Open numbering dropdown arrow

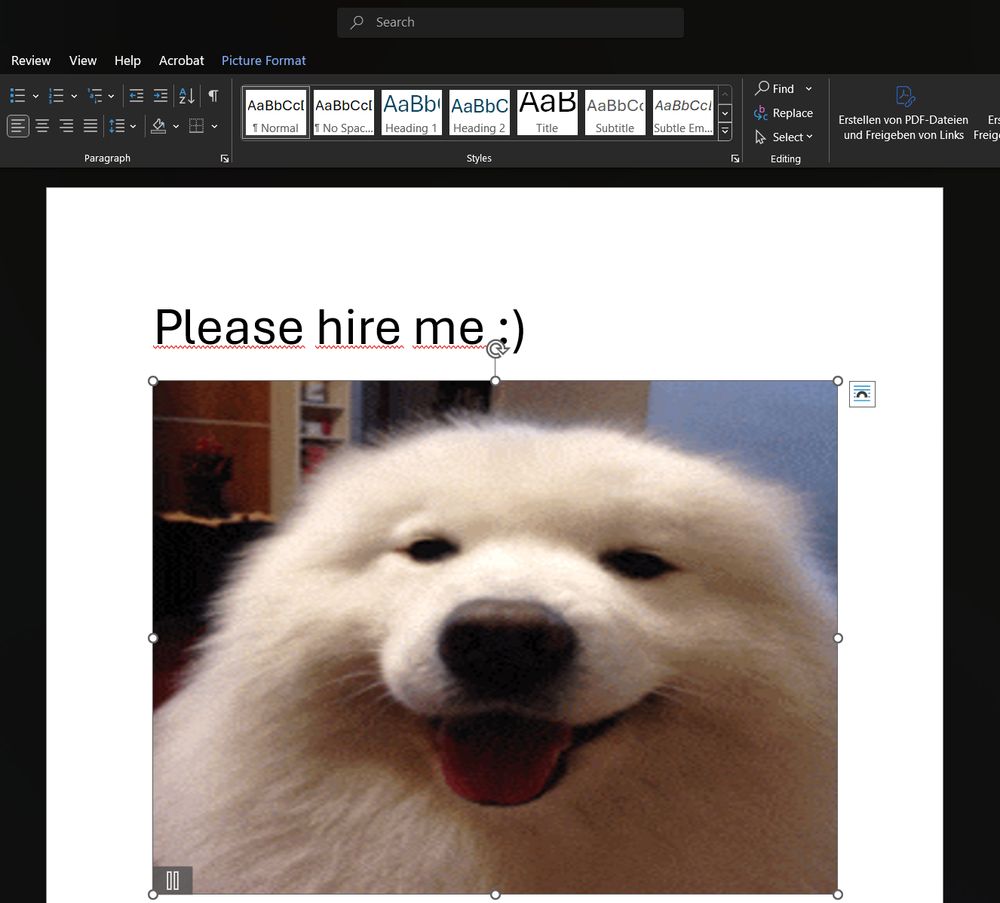coord(74,96)
